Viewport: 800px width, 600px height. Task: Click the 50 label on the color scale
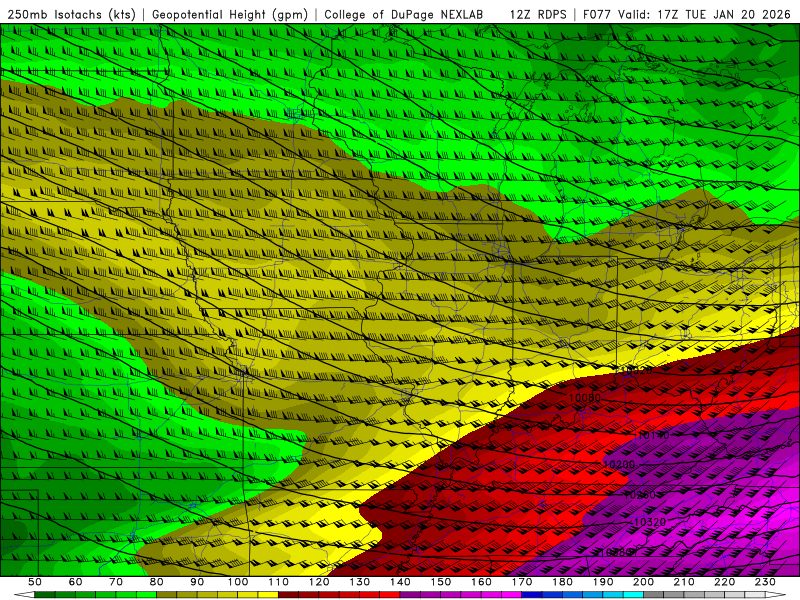[34, 582]
